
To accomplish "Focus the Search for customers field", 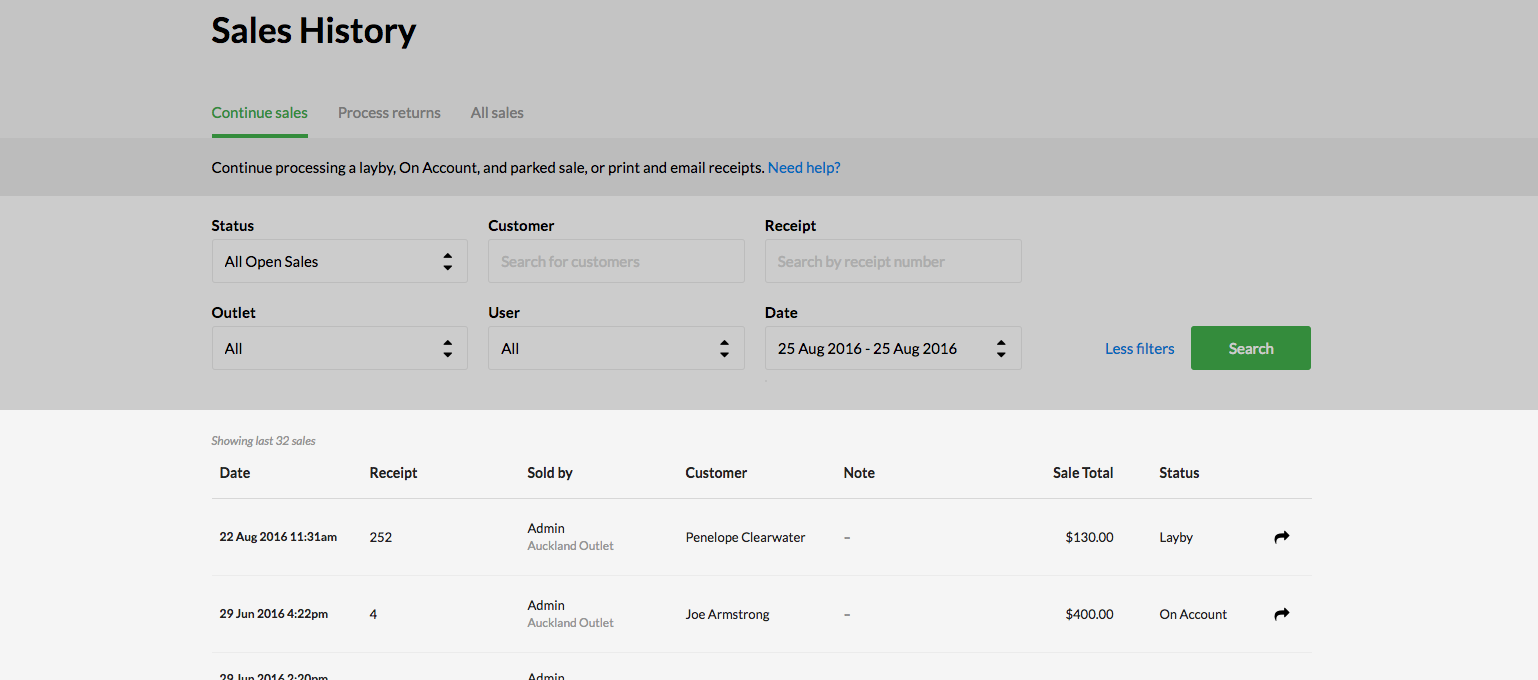I will [616, 262].
